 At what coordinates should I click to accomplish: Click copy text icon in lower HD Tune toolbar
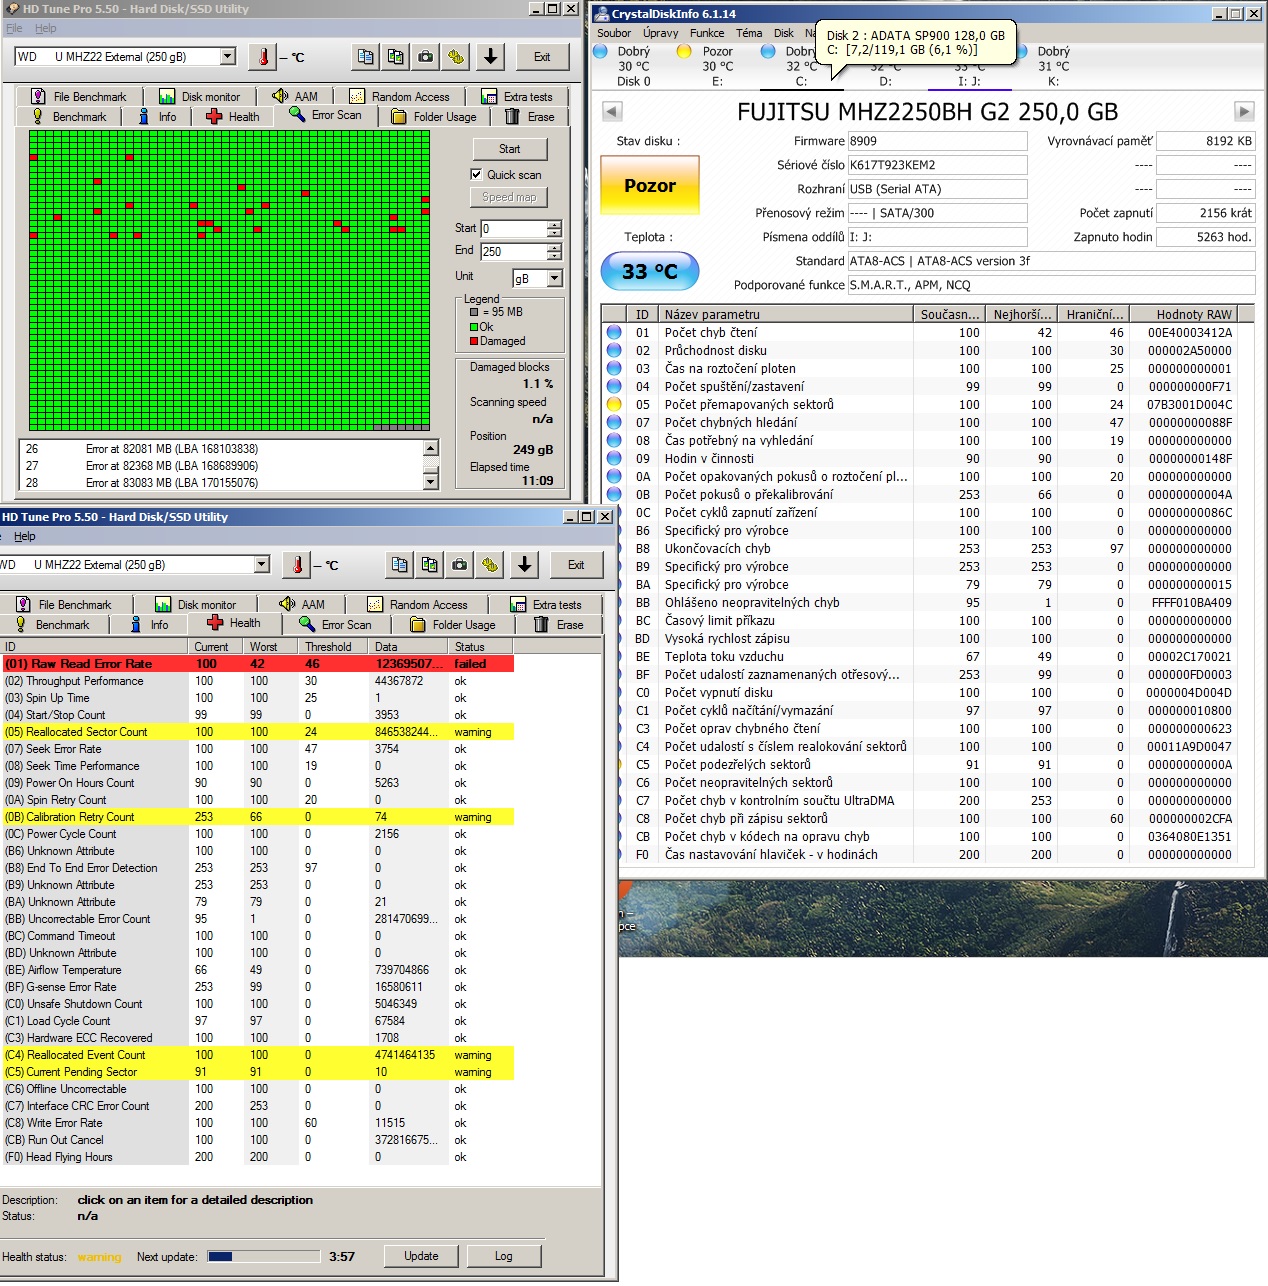(x=400, y=565)
